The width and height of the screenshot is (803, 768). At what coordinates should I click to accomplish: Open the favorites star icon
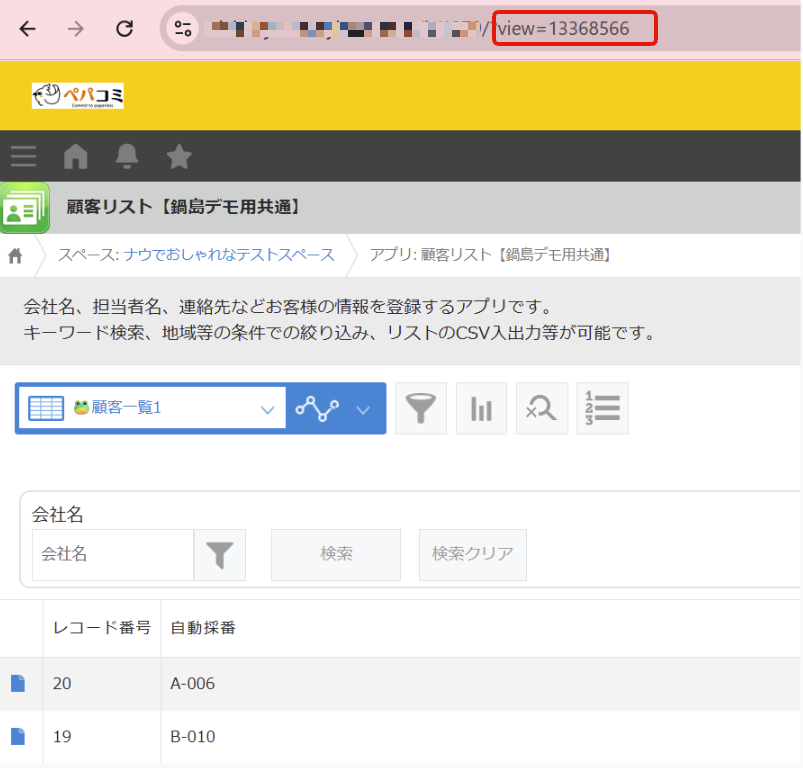pyautogui.click(x=179, y=156)
